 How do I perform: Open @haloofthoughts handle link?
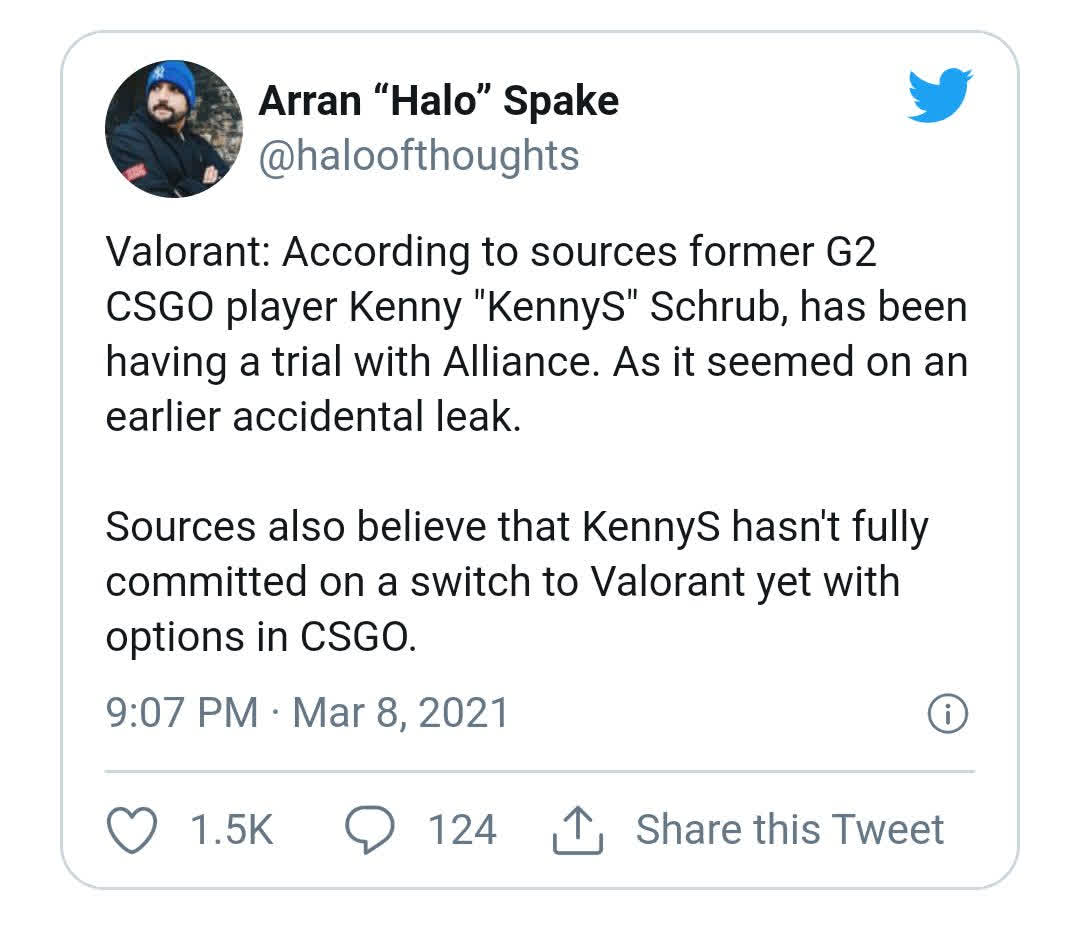419,156
